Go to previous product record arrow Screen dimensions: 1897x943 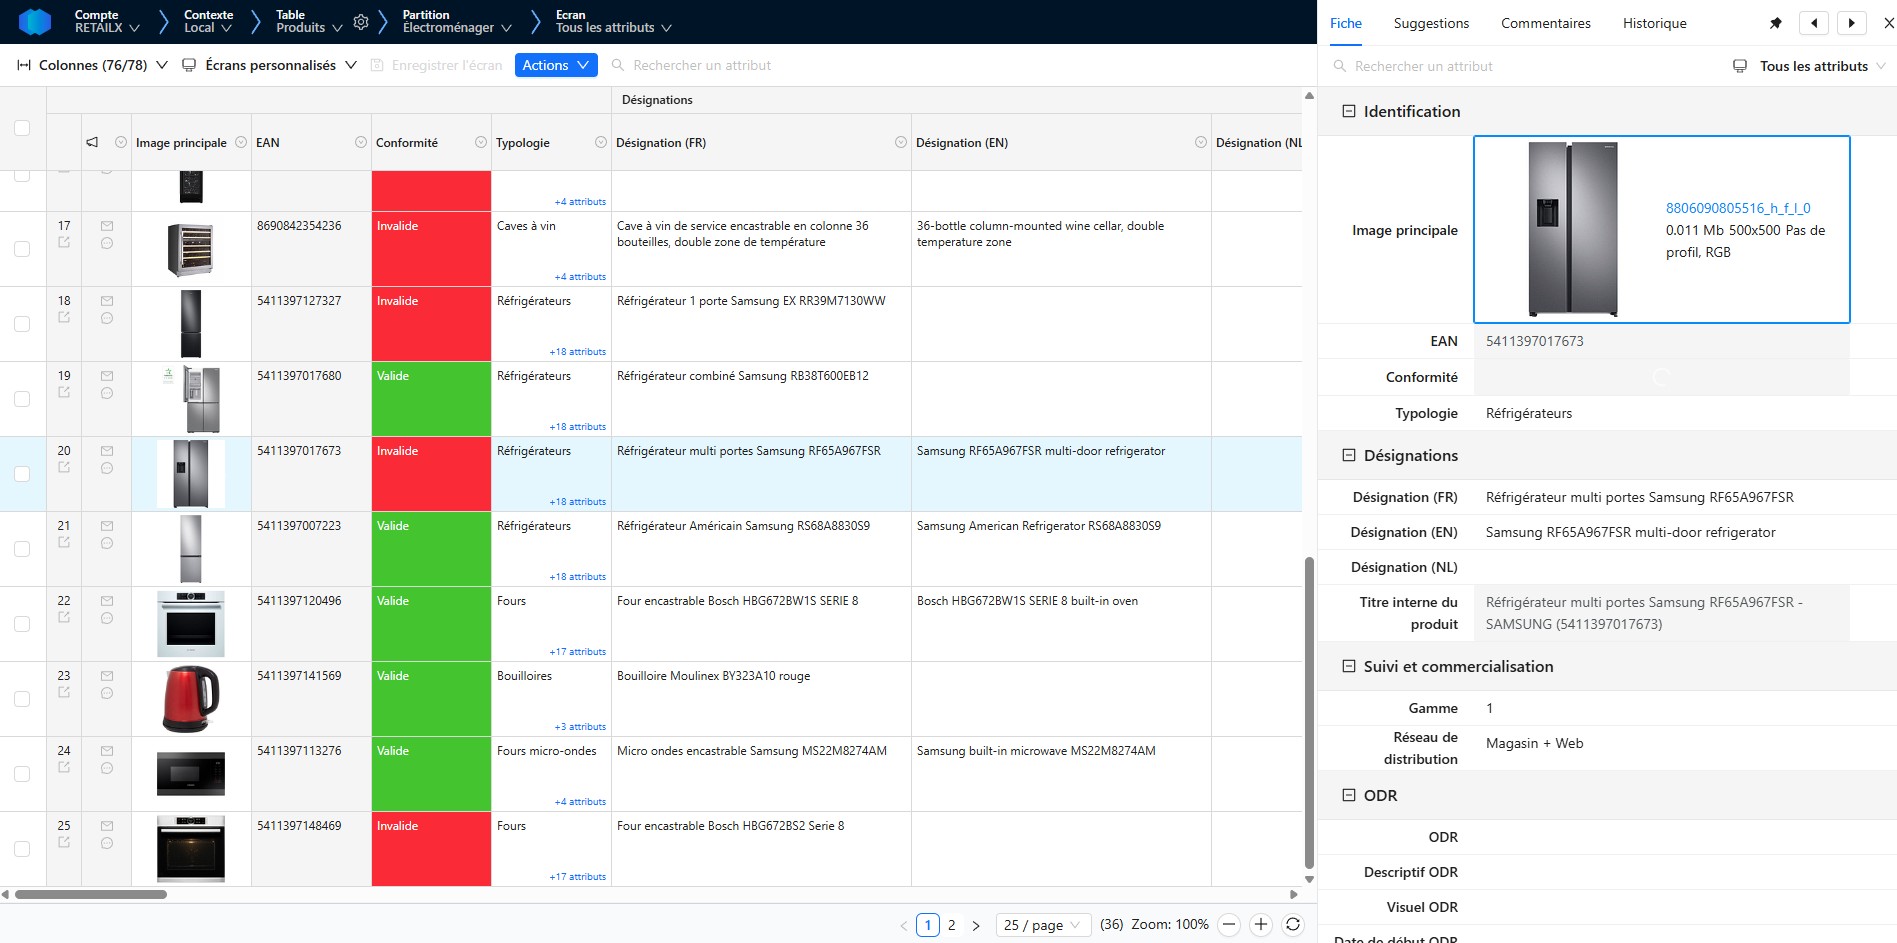(x=1813, y=23)
